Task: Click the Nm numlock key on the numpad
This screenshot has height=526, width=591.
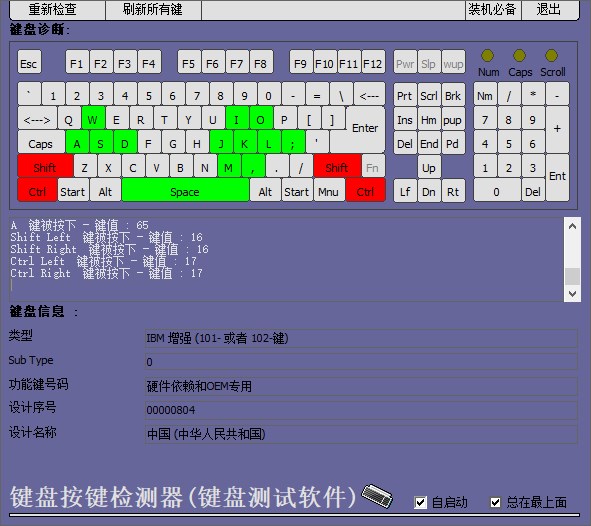Action: click(x=485, y=94)
